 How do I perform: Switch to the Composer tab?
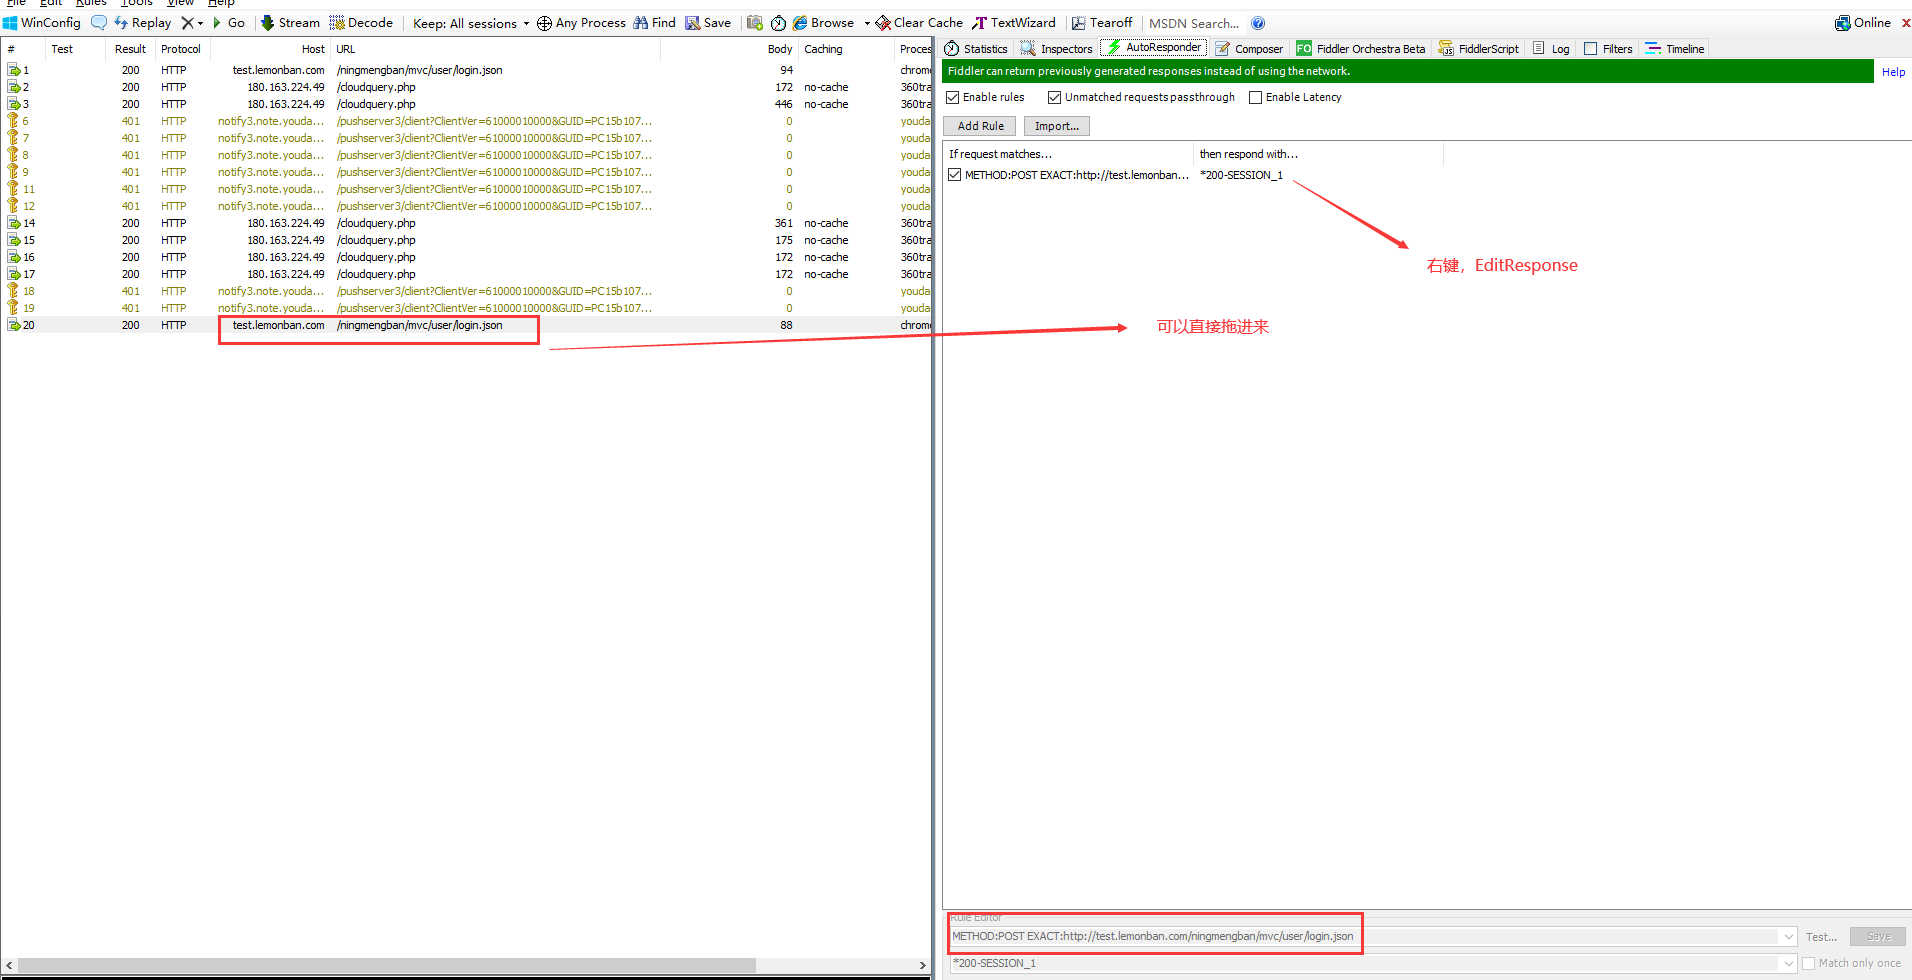[1250, 48]
